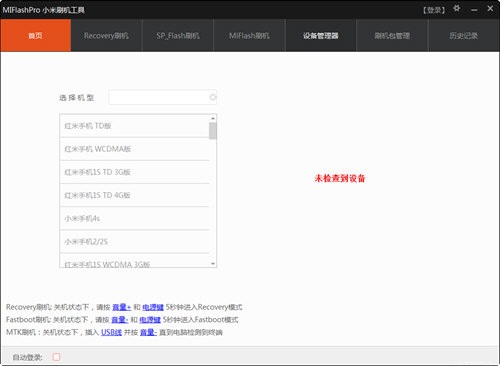Open the SP_Flash刷机 tab
Viewport: 500px width, 366px height.
point(178,35)
